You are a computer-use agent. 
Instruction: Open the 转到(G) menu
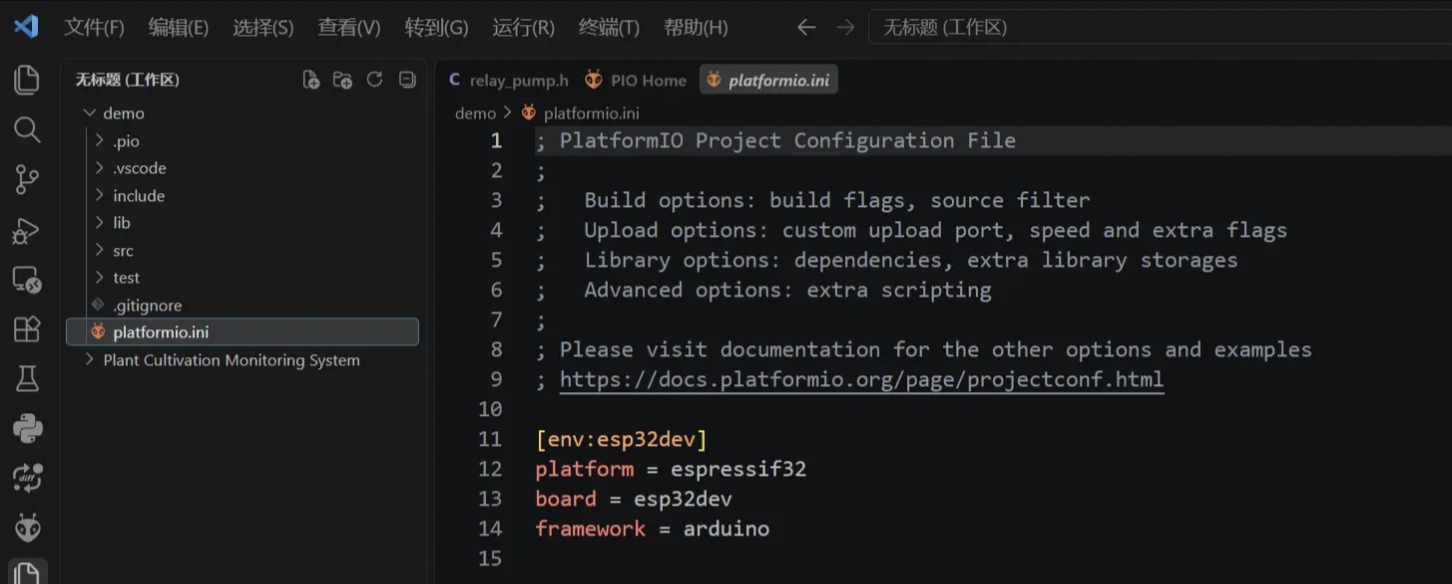coord(436,28)
